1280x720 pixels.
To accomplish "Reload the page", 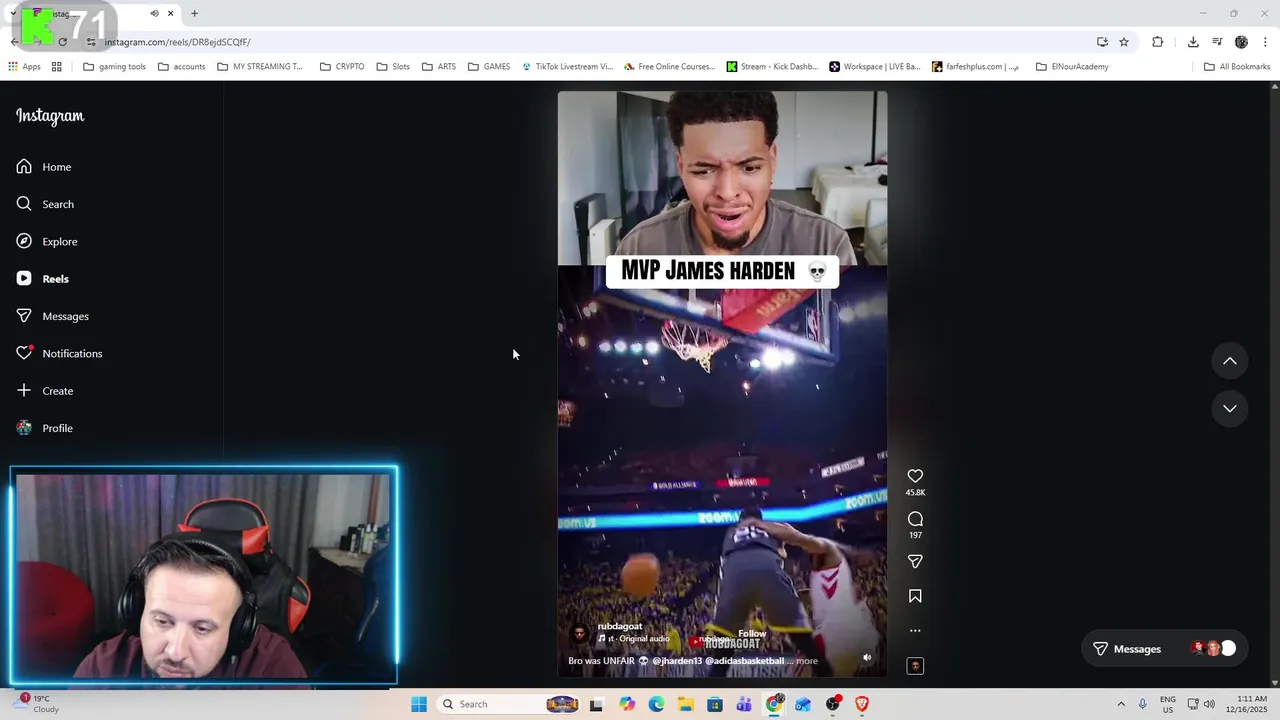I will [x=62, y=42].
